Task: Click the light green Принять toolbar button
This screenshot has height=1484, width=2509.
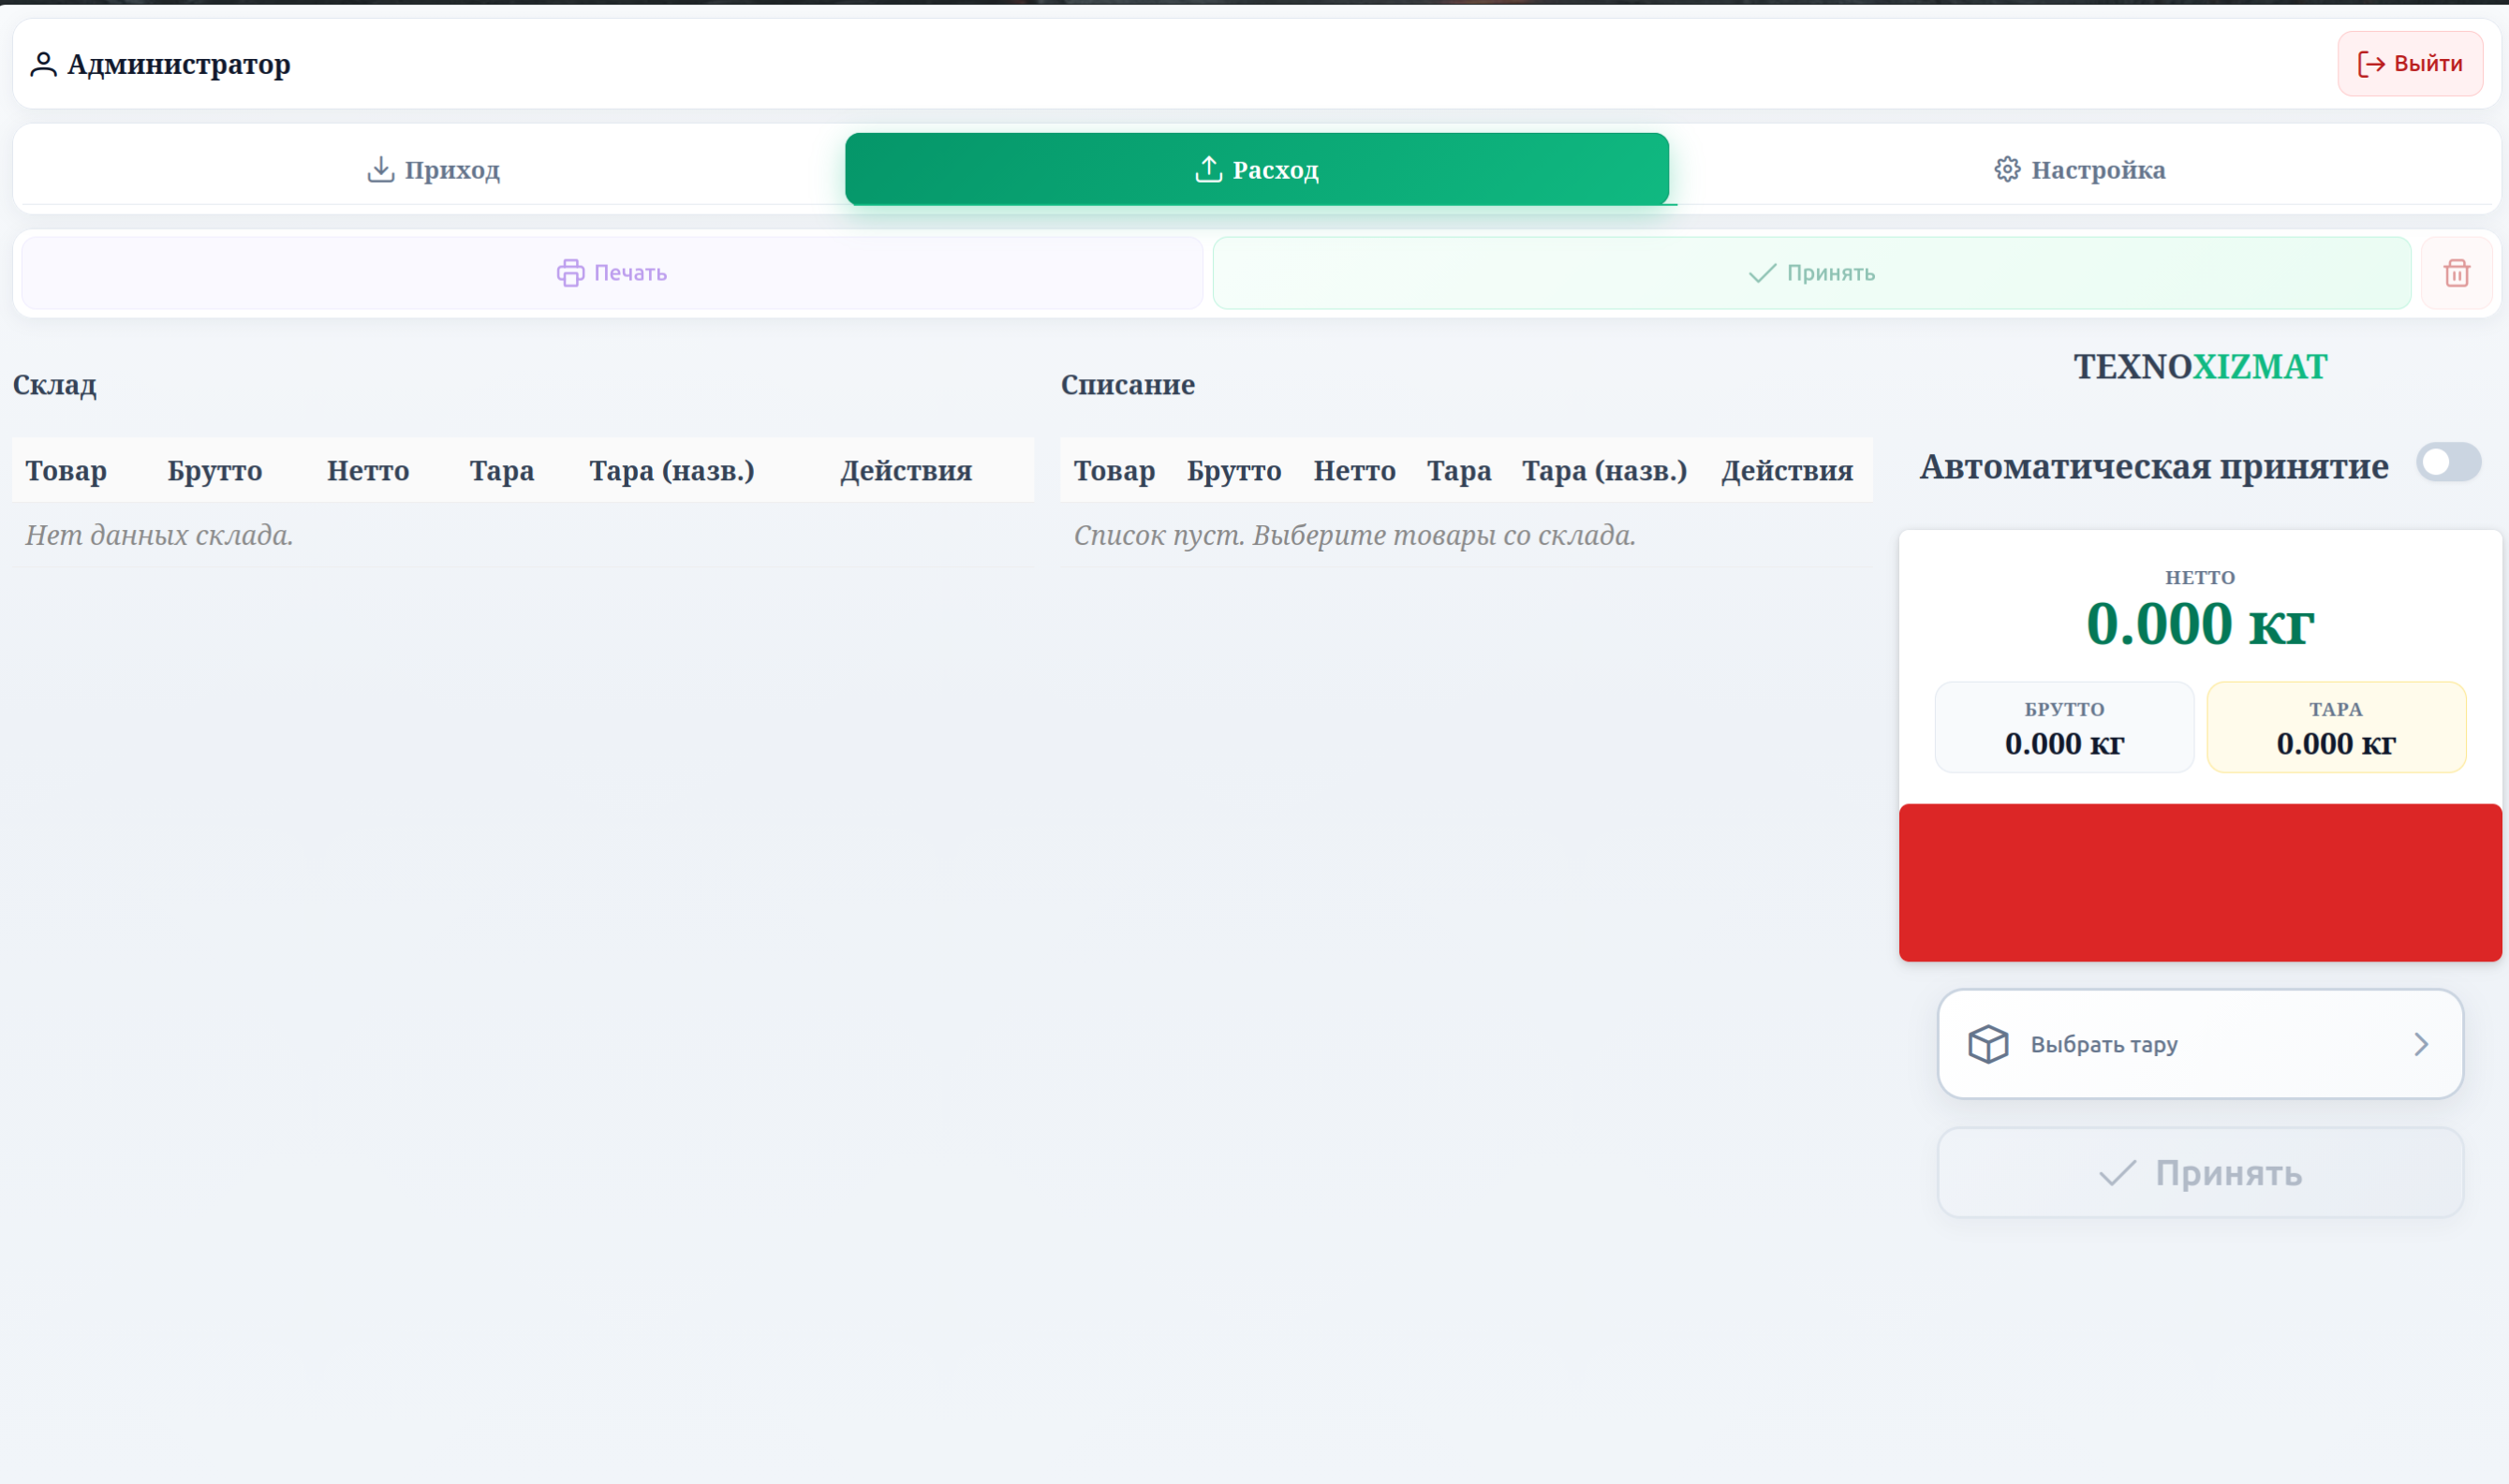Action: [x=1812, y=273]
